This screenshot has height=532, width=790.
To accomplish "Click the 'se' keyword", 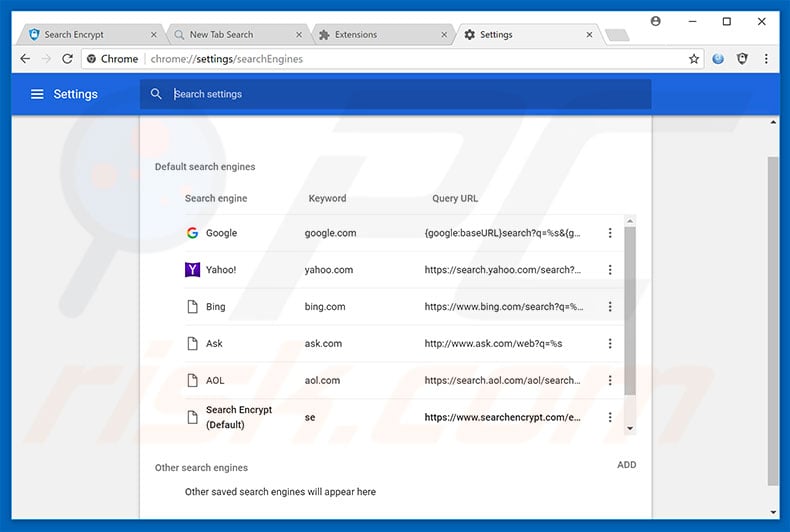I will click(310, 417).
